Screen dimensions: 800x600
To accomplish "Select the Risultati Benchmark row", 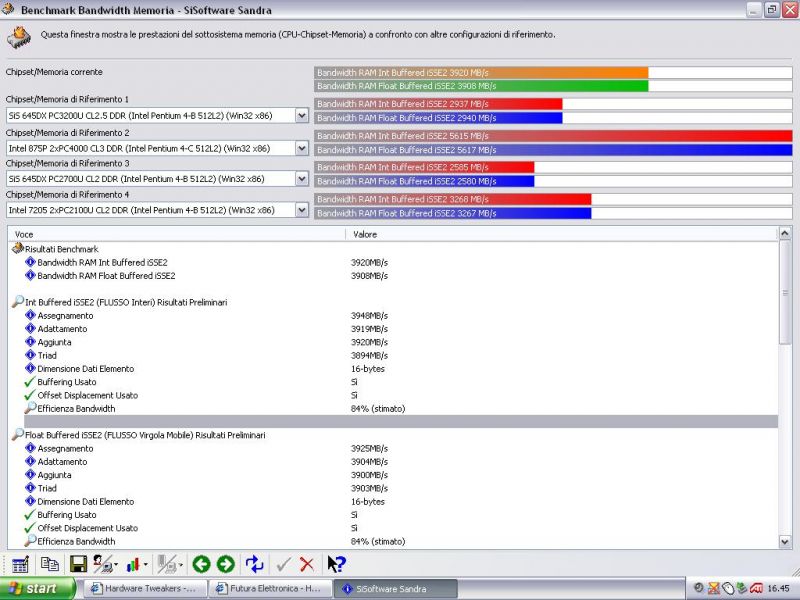I will tap(393, 249).
